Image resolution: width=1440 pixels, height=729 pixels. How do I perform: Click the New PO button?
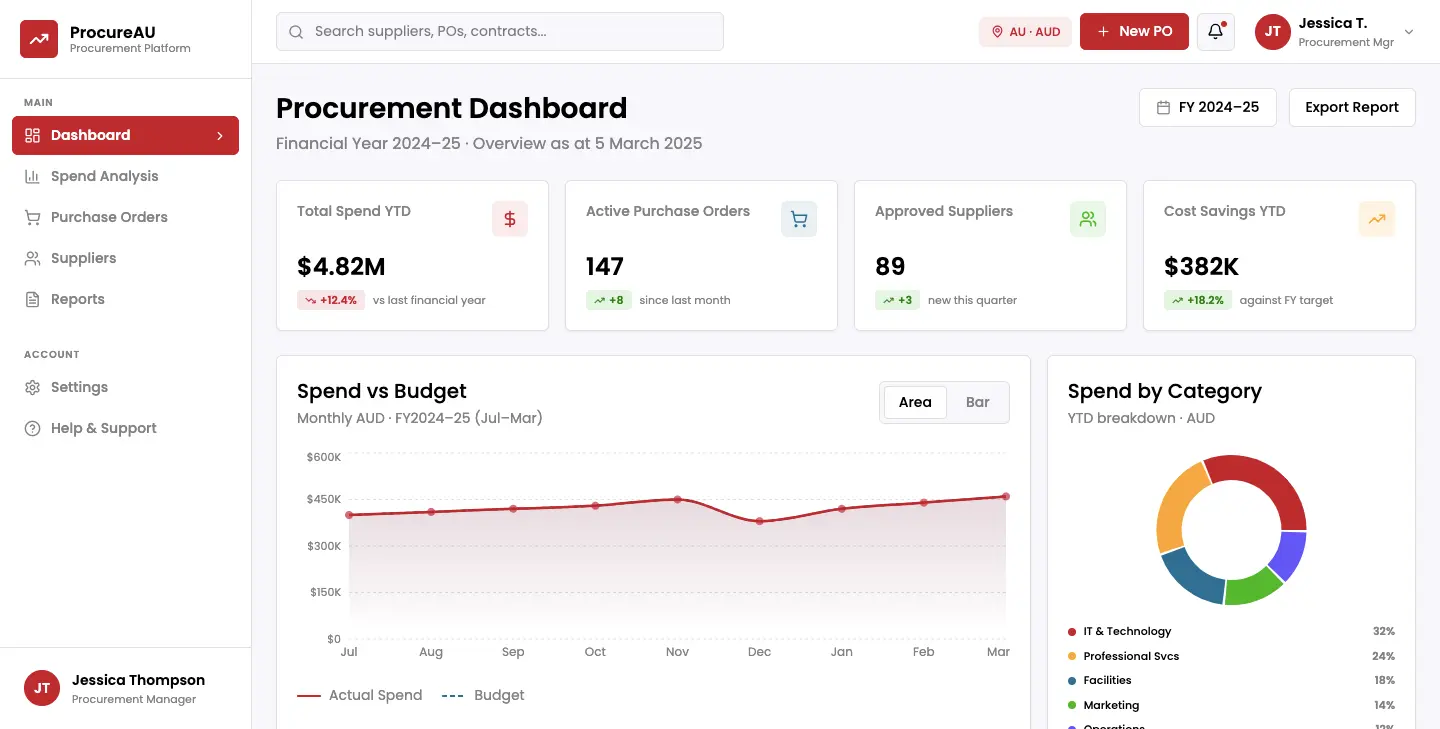pyautogui.click(x=1134, y=32)
